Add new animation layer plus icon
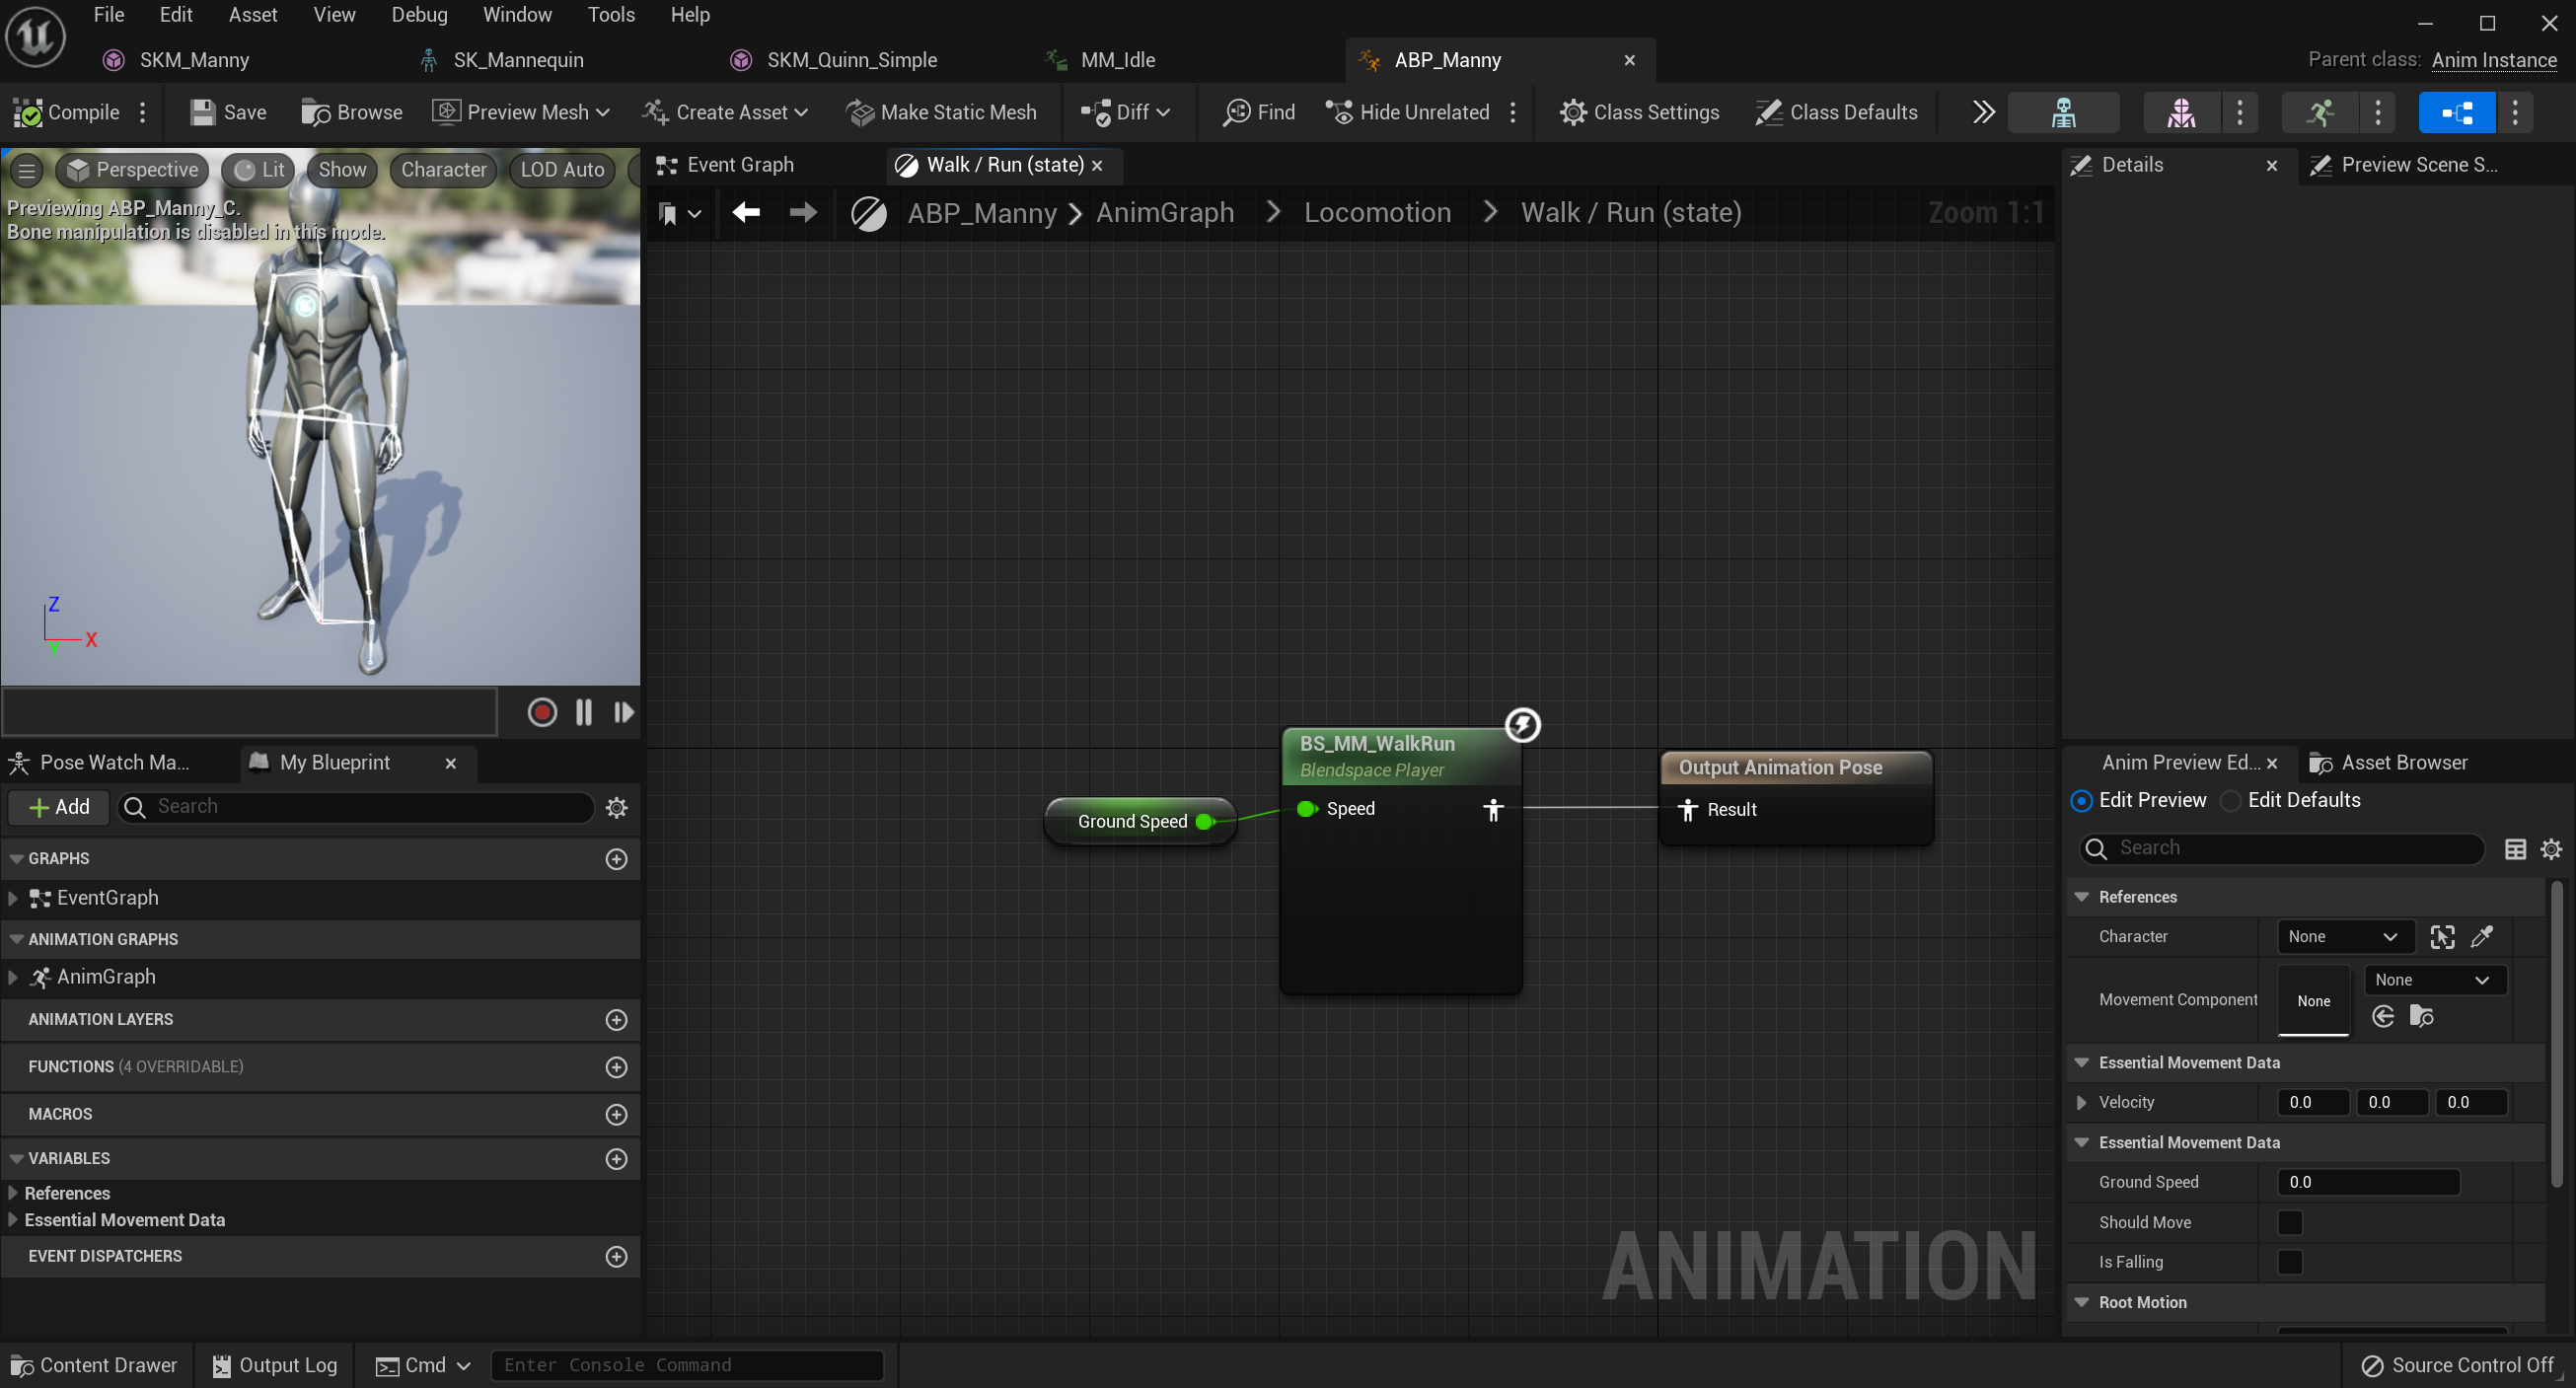This screenshot has height=1388, width=2576. tap(617, 1019)
